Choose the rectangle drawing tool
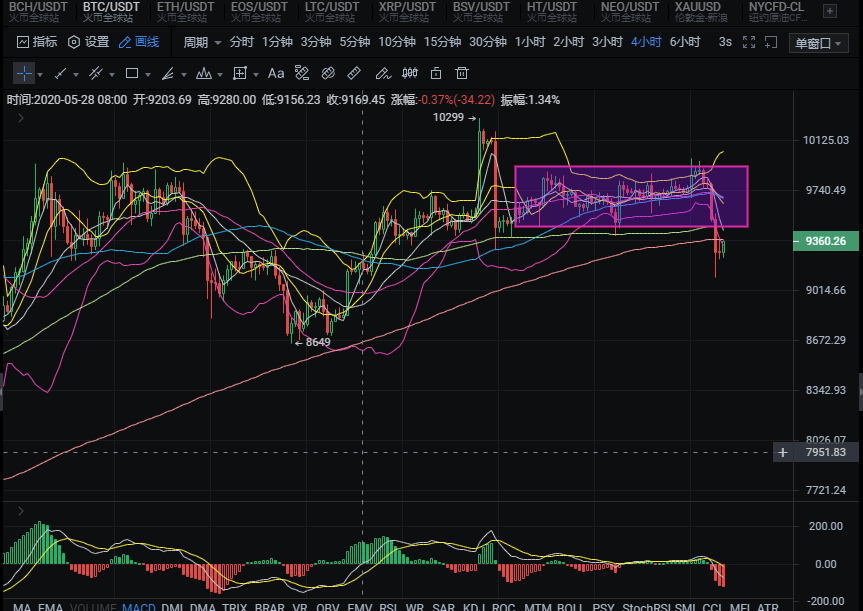 point(132,73)
